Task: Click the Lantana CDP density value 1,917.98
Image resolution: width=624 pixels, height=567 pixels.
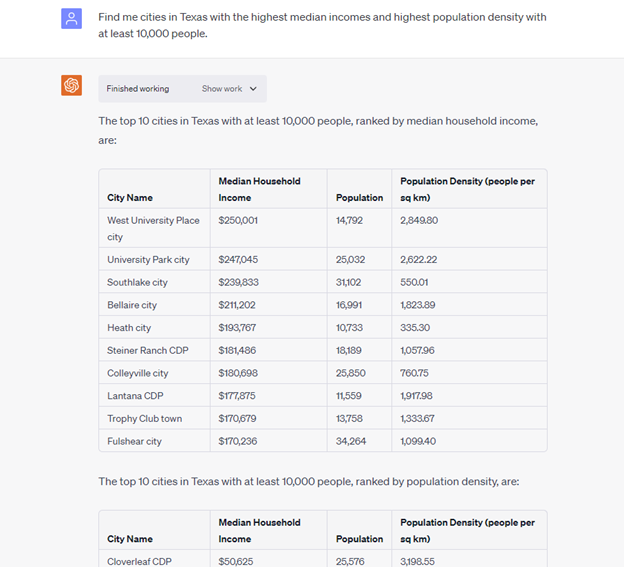Action: (x=418, y=396)
